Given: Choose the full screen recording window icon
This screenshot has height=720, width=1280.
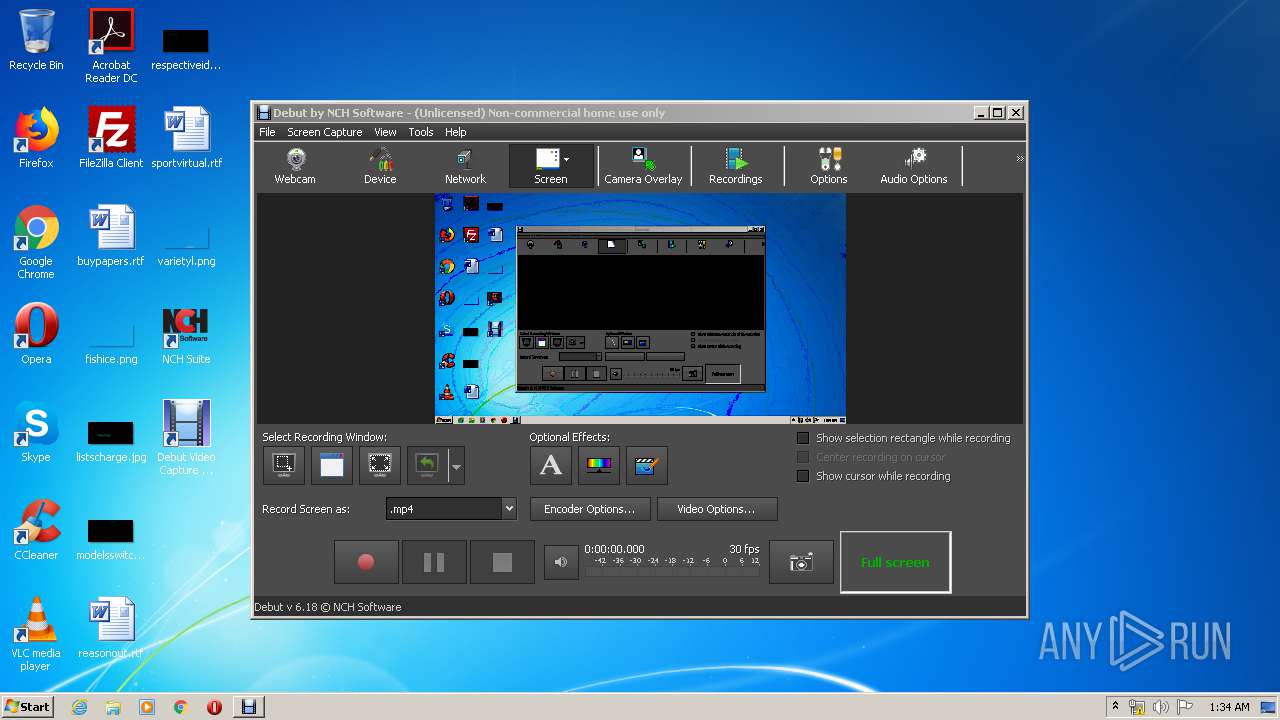Looking at the screenshot, I should pos(380,465).
